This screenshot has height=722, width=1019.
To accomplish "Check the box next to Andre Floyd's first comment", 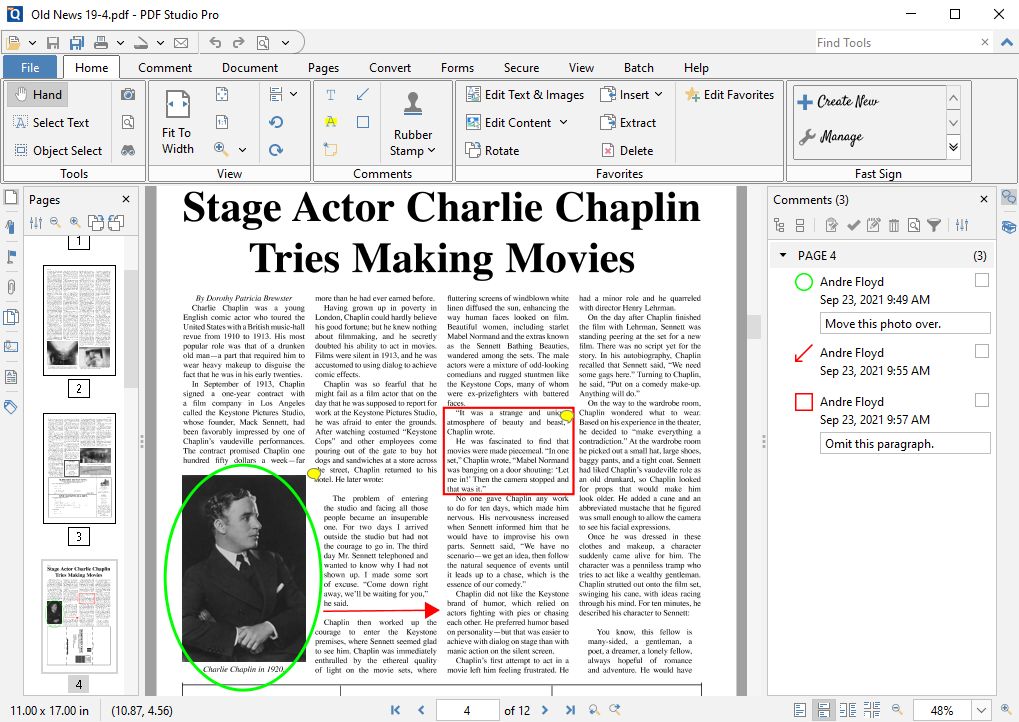I will coord(979,281).
